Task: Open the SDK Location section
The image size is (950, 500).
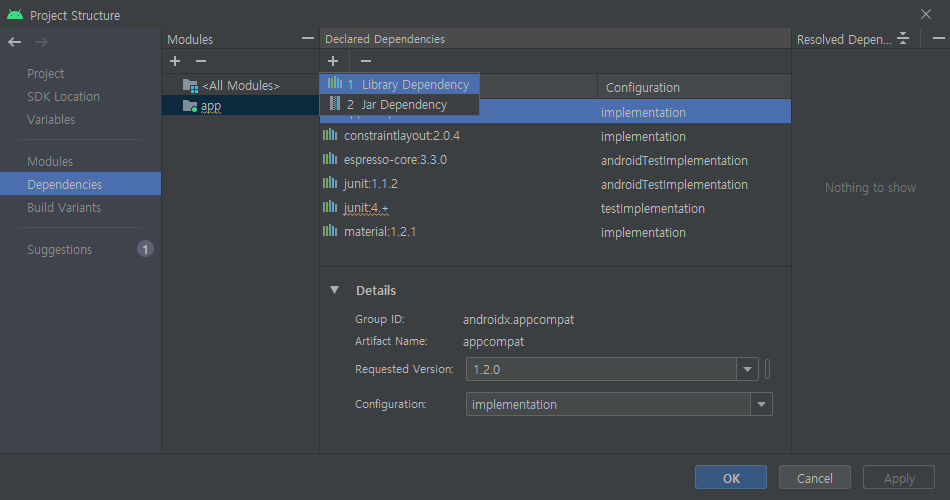Action: coord(63,96)
